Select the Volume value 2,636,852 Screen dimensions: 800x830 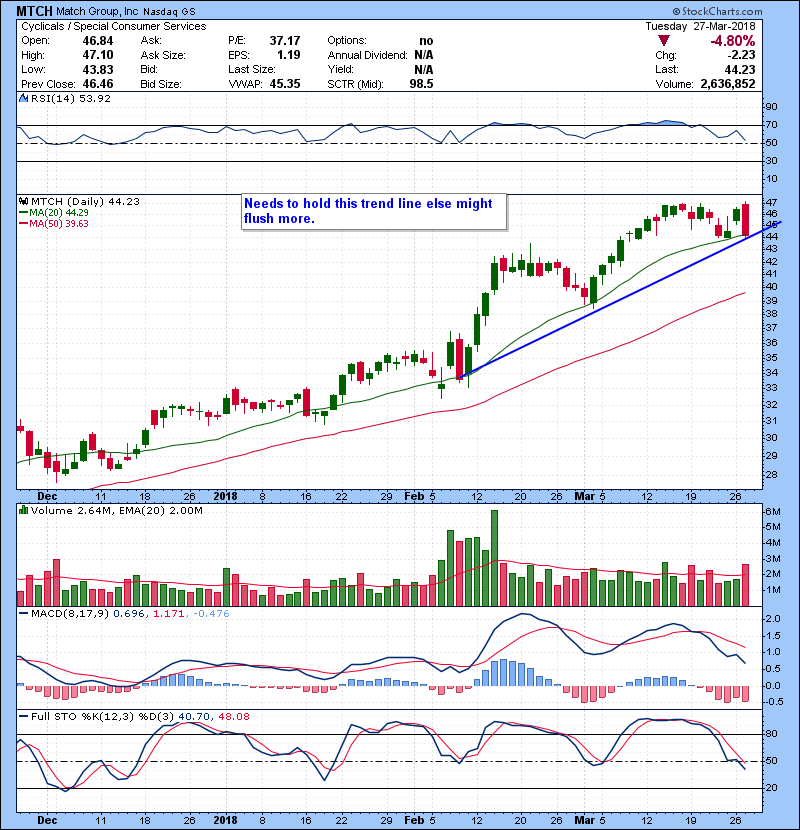pyautogui.click(x=727, y=84)
